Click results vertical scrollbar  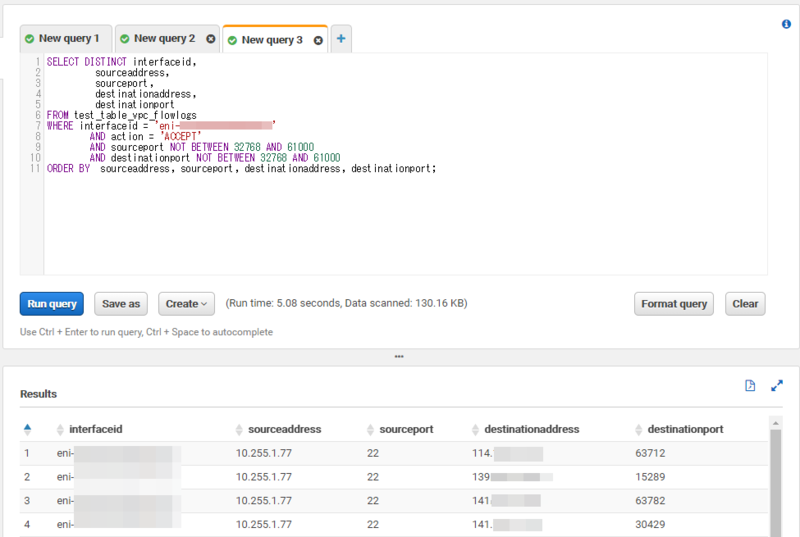(x=776, y=482)
